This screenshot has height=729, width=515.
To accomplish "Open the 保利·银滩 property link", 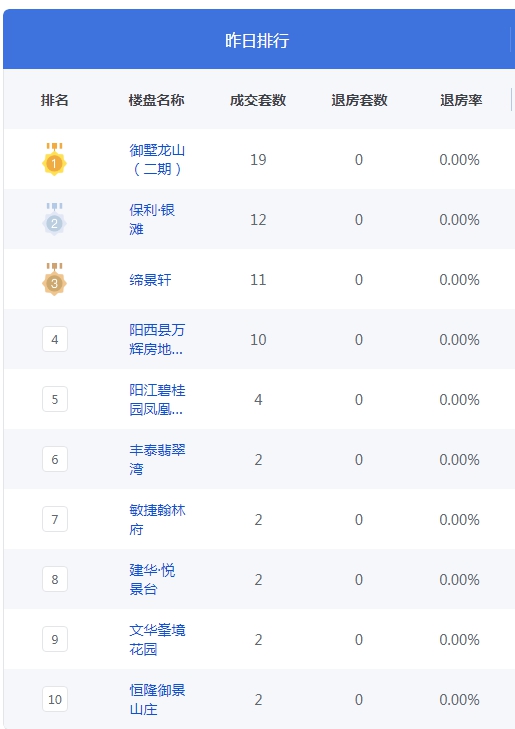I will point(152,219).
